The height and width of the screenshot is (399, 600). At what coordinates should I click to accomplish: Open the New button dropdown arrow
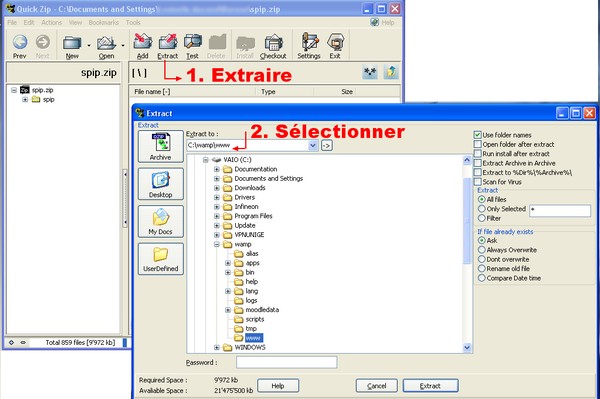coord(89,45)
